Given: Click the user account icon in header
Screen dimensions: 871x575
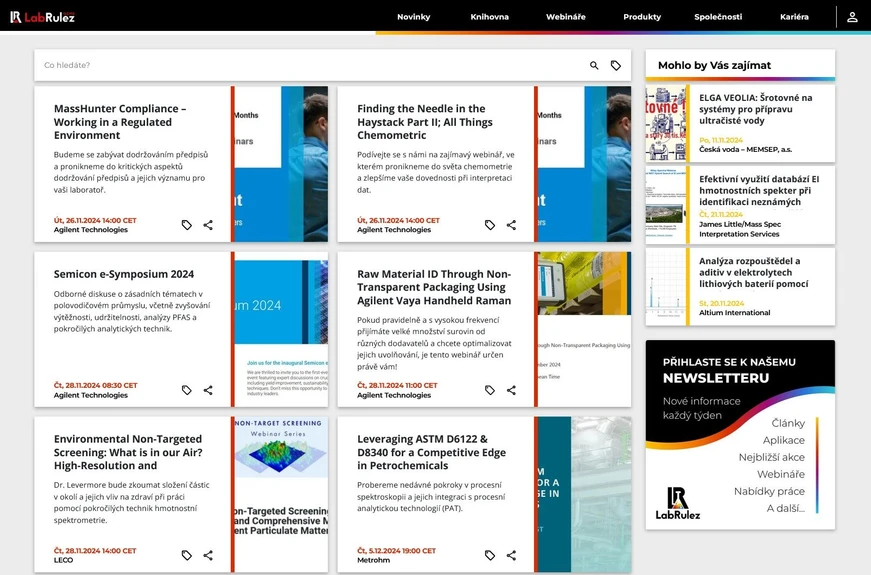Looking at the screenshot, I should pyautogui.click(x=852, y=17).
